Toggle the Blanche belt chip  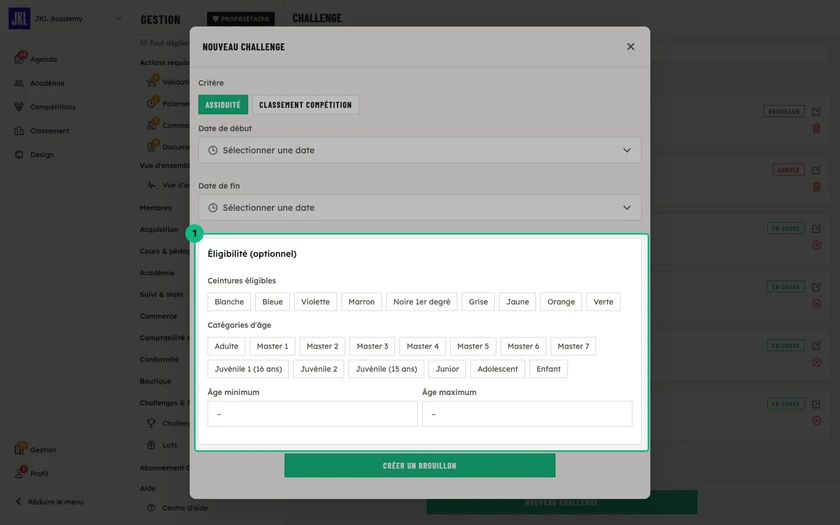(x=229, y=302)
